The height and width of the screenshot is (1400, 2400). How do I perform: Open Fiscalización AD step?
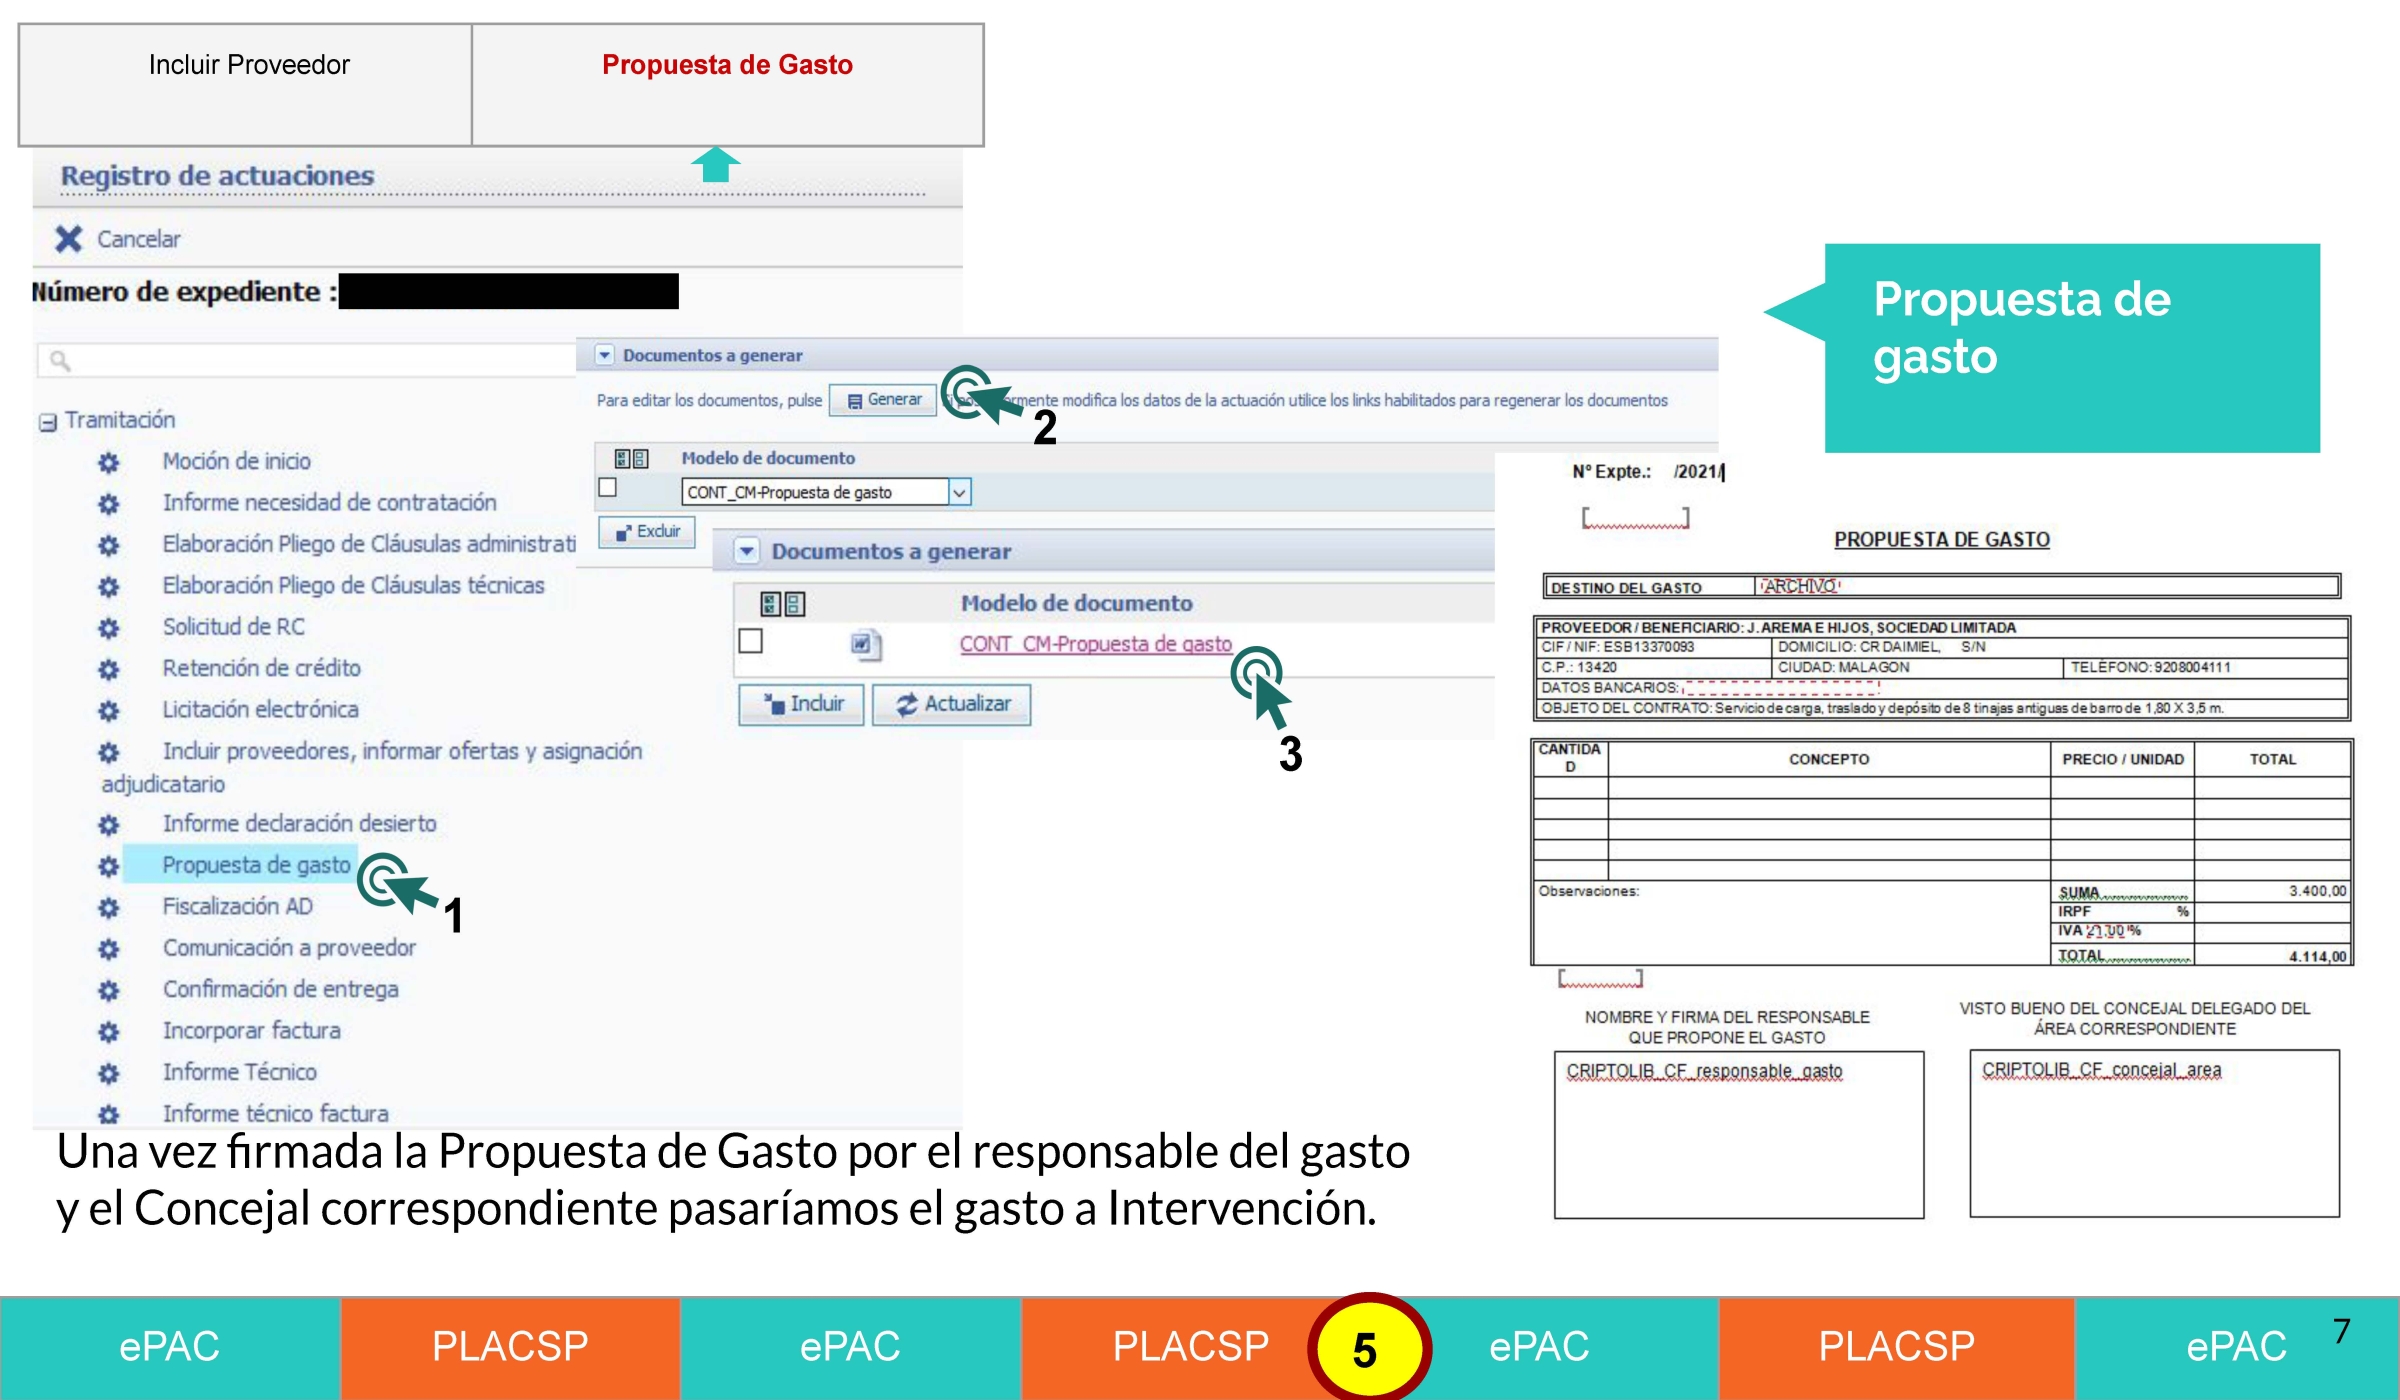pos(237,907)
